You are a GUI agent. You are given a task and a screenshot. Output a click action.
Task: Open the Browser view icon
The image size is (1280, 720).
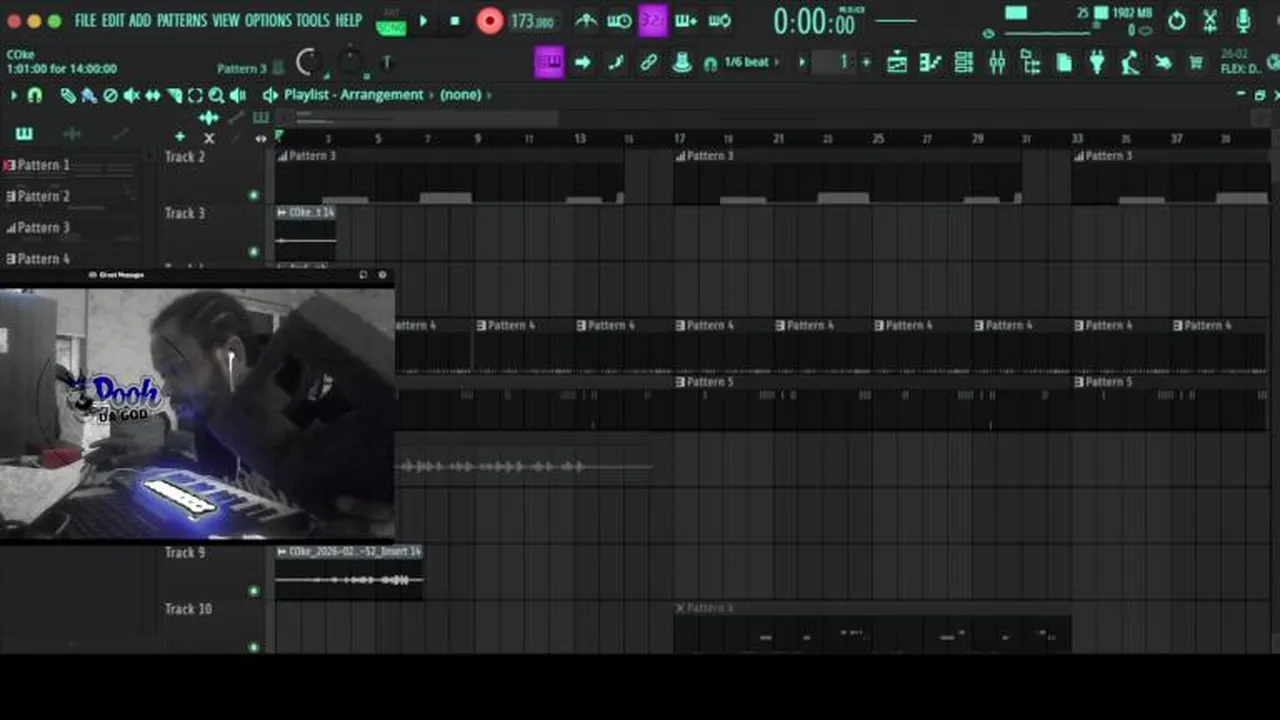click(x=1030, y=63)
